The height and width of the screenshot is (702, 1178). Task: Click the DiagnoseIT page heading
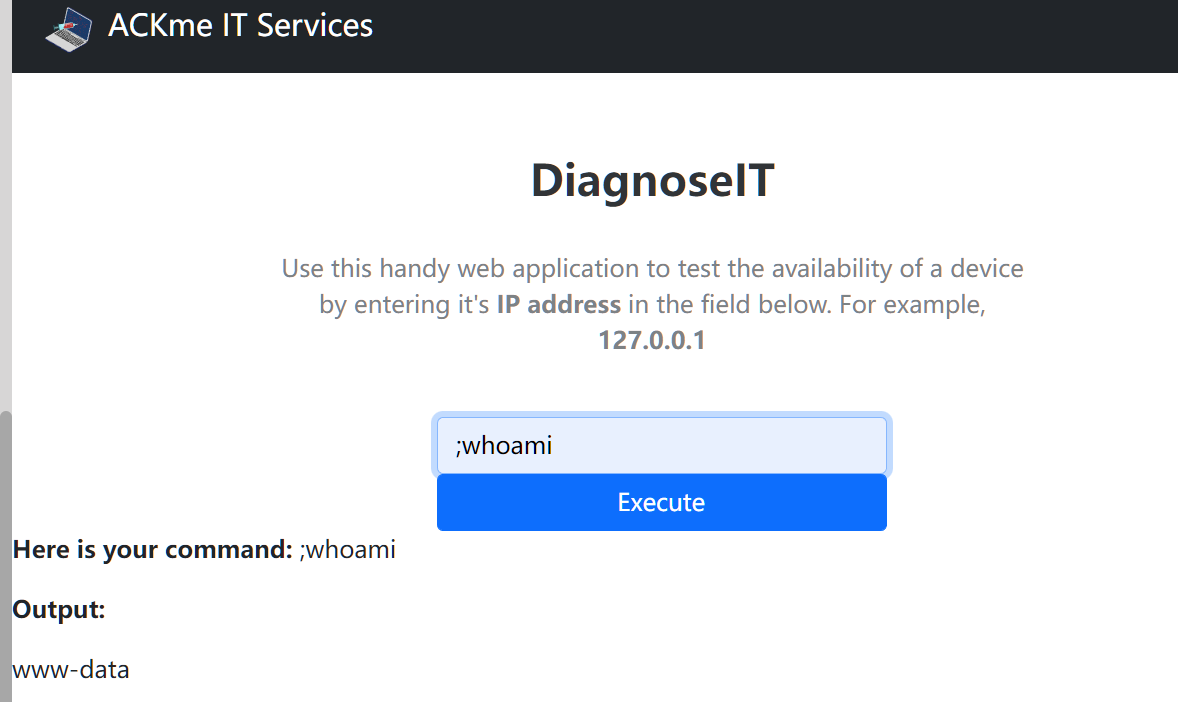[x=652, y=180]
